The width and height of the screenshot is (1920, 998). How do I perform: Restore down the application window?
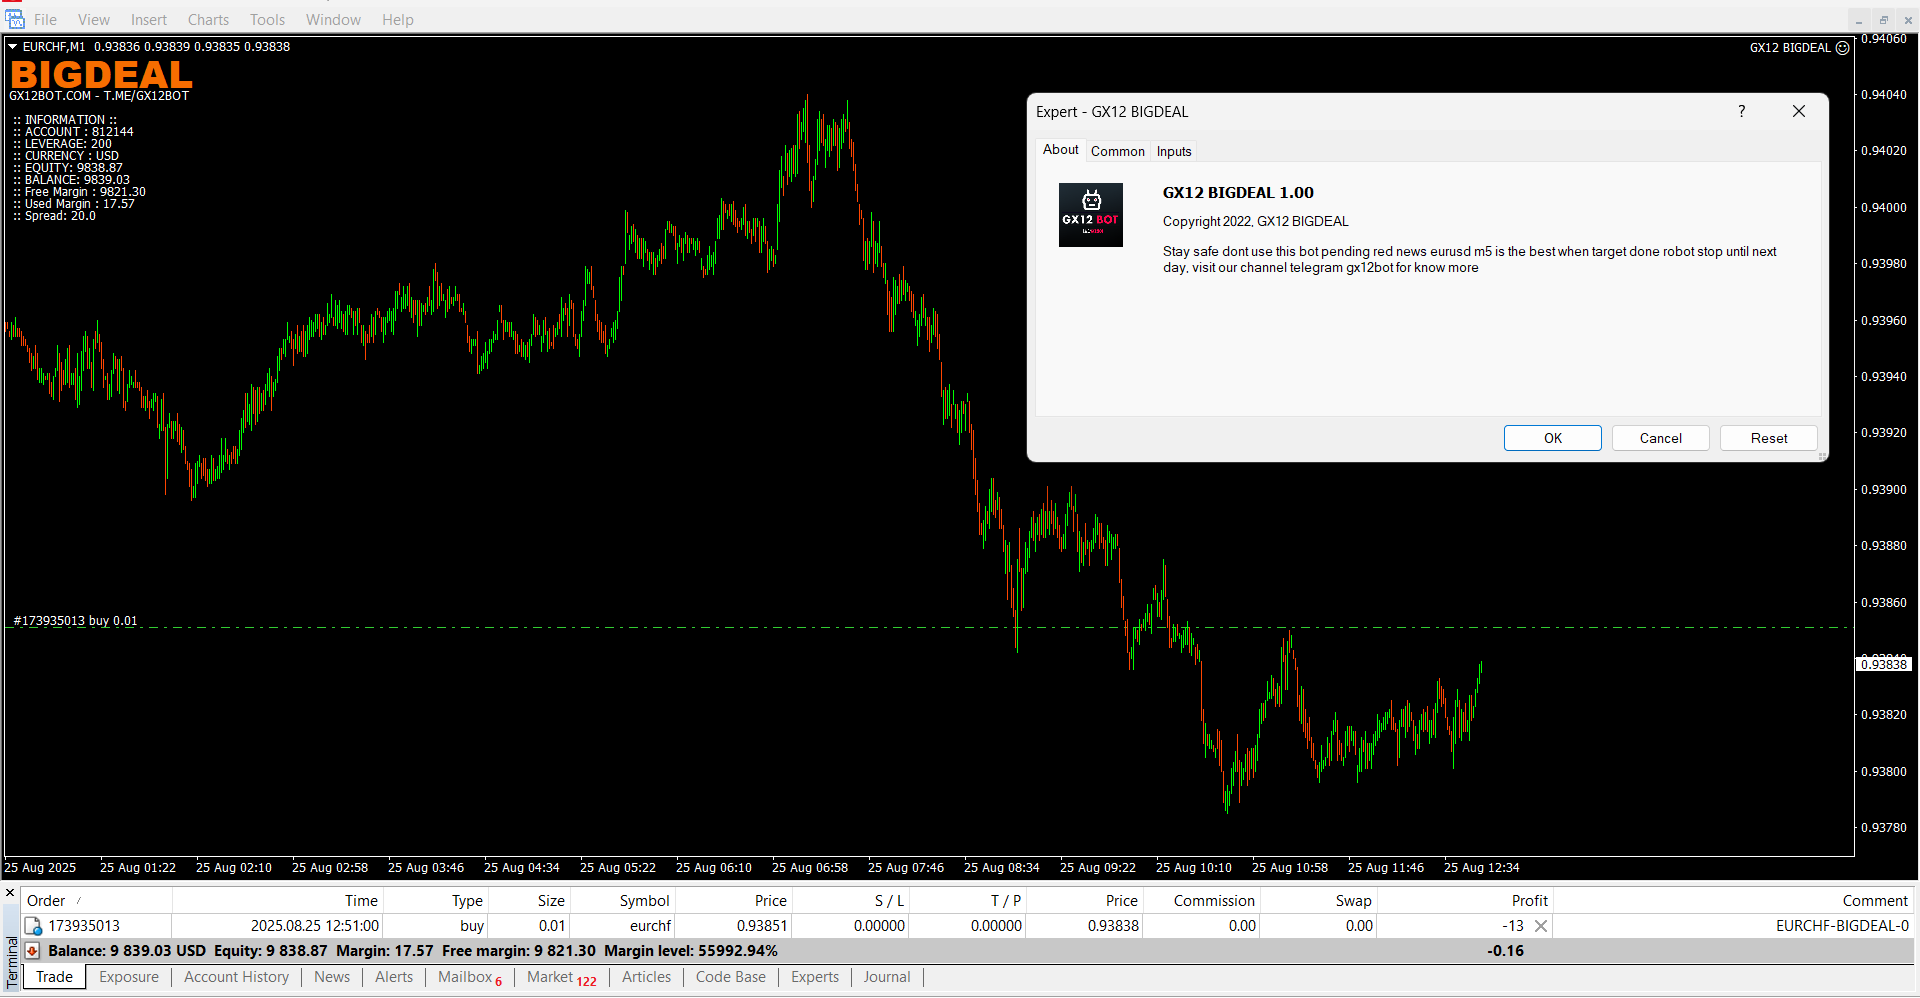1883,20
